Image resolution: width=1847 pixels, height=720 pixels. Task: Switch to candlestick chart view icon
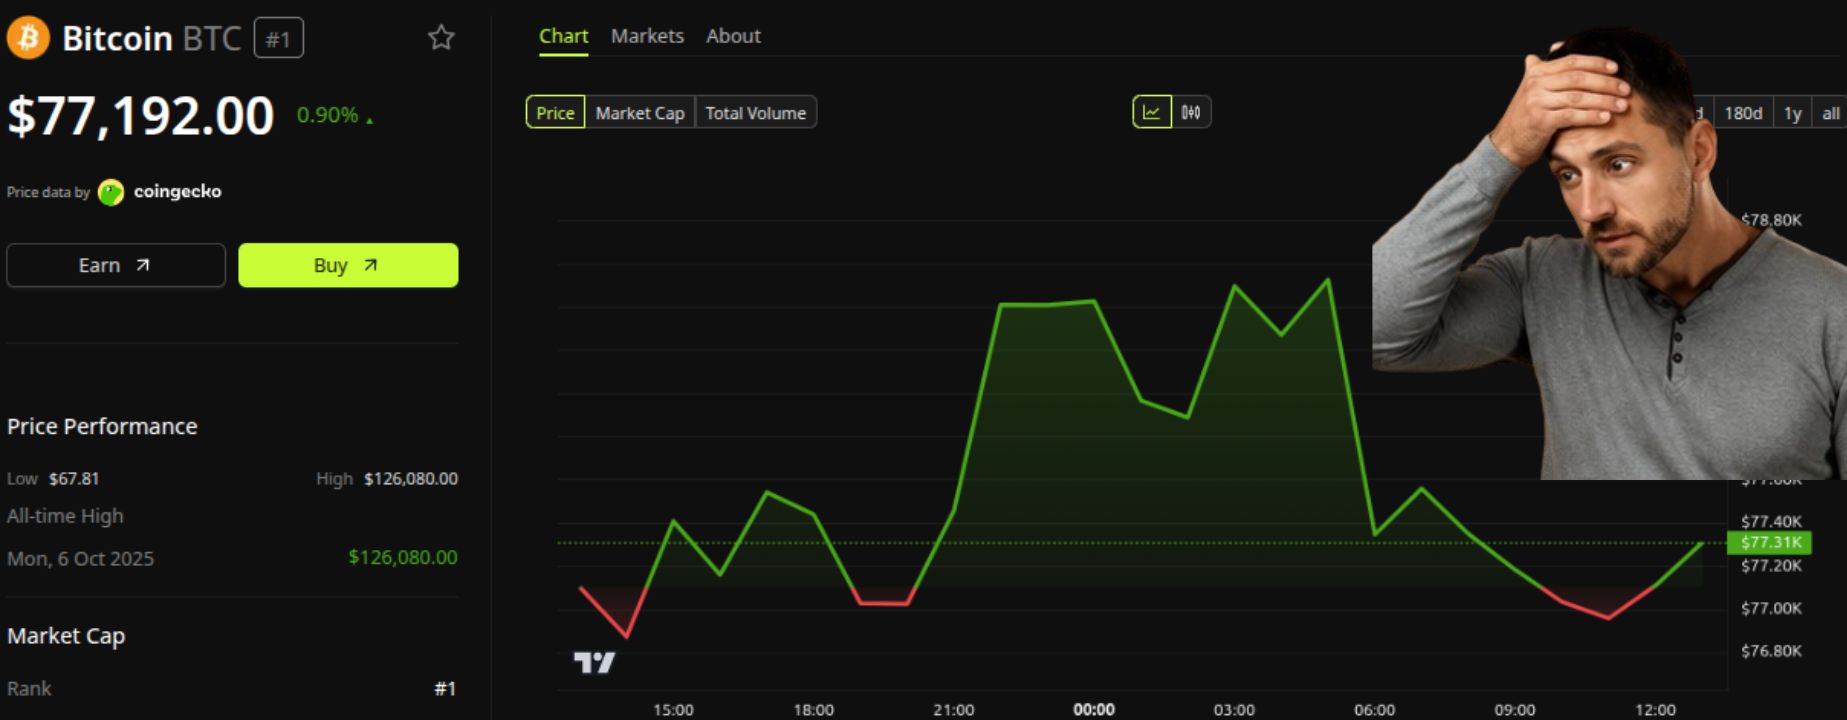1191,112
